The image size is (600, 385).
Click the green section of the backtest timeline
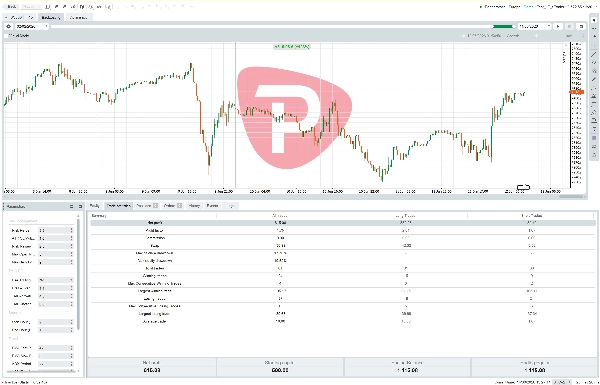(x=503, y=26)
